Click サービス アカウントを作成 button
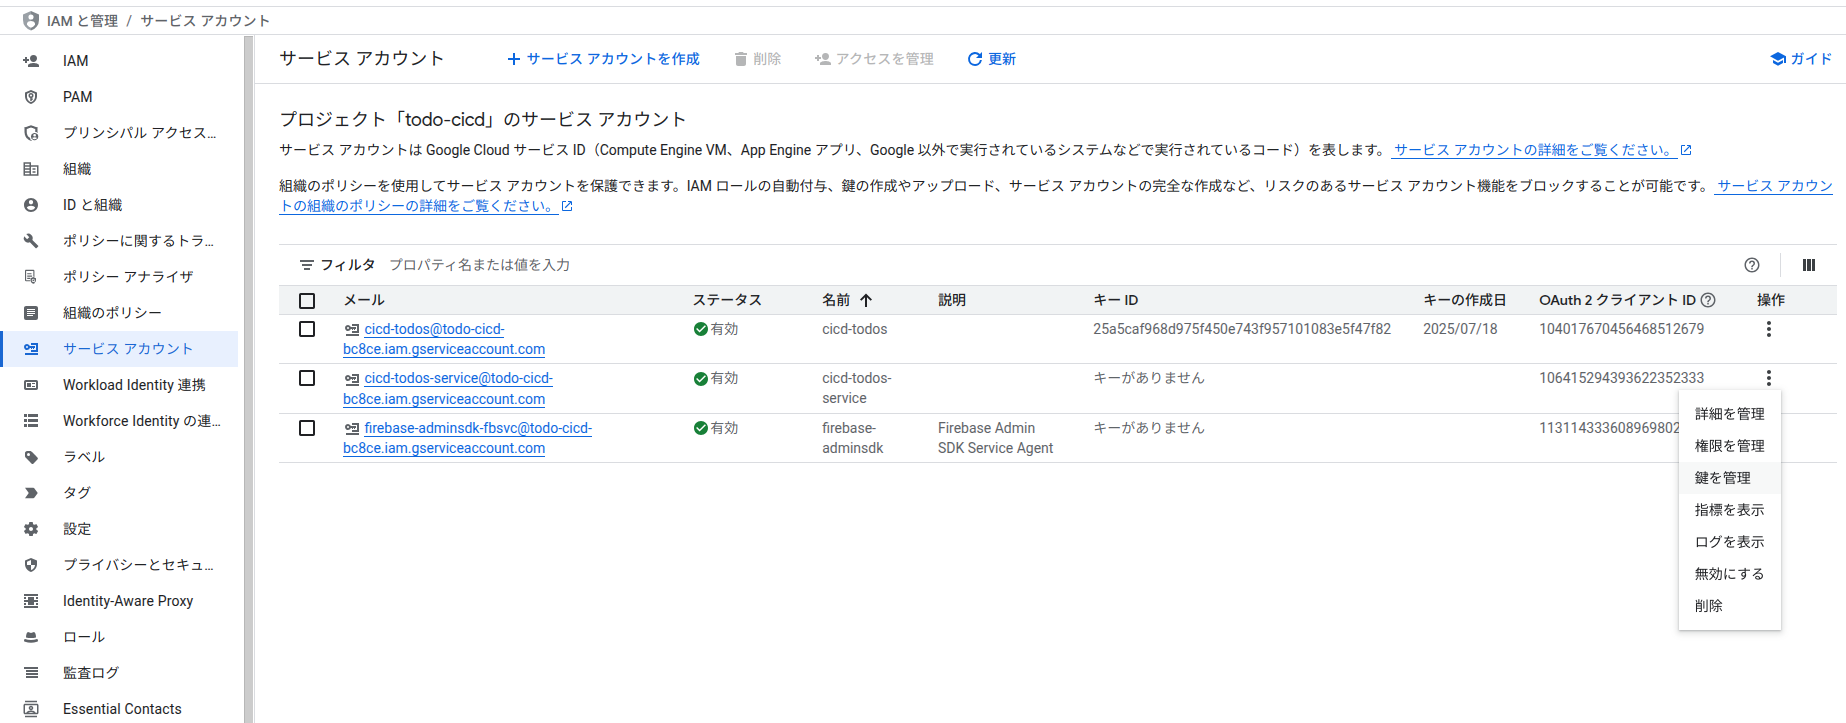This screenshot has width=1846, height=723. [x=603, y=59]
